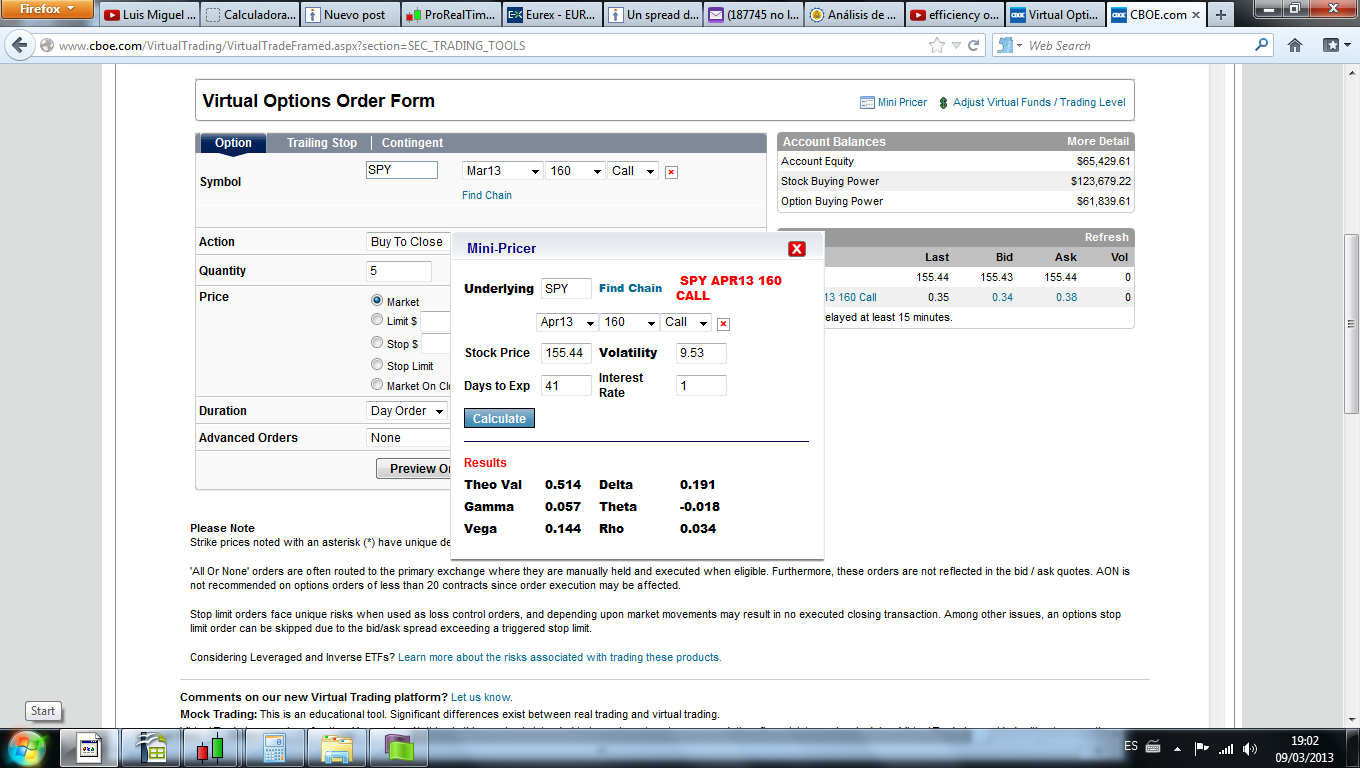Screen dimensions: 1360x768
Task: Click Find Chain link in Mini-Pricer
Action: (x=630, y=288)
